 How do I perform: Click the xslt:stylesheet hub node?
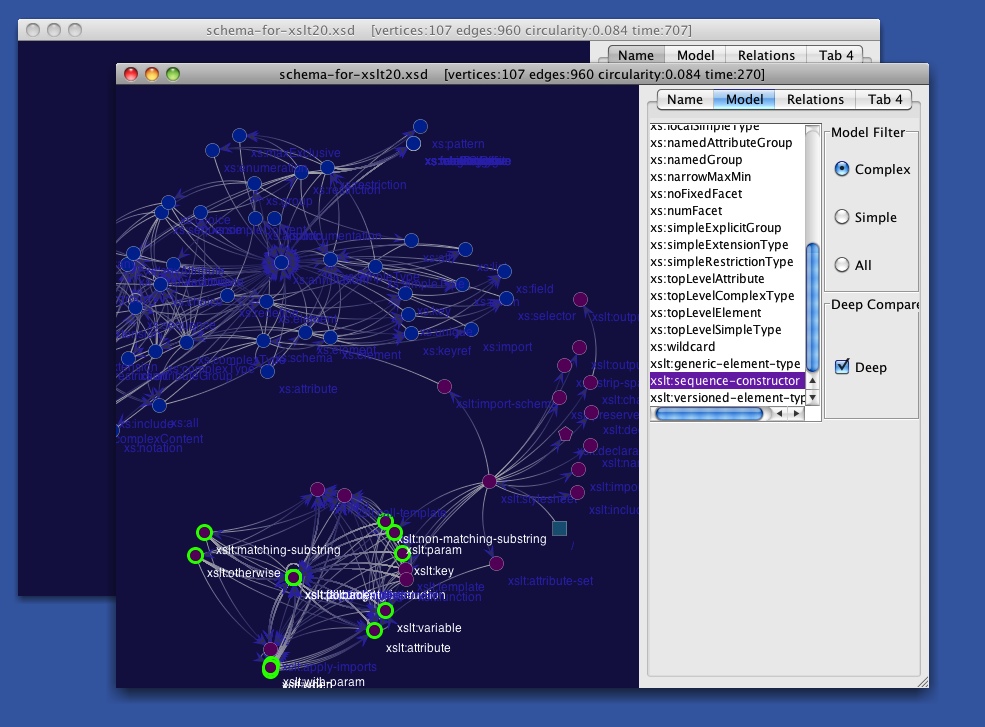pos(489,482)
